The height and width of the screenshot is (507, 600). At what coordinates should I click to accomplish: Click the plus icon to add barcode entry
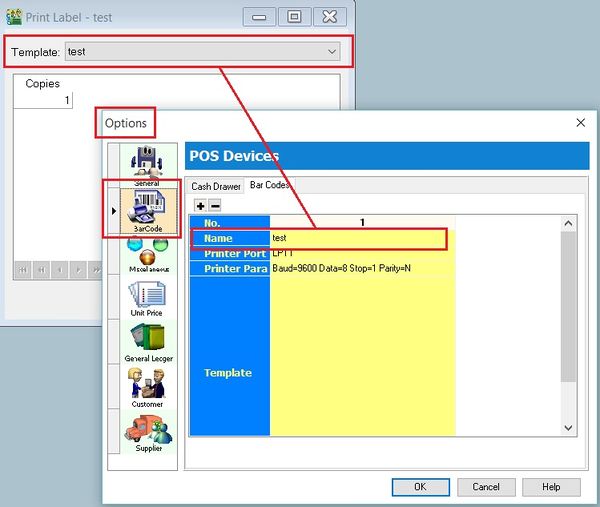(200, 205)
